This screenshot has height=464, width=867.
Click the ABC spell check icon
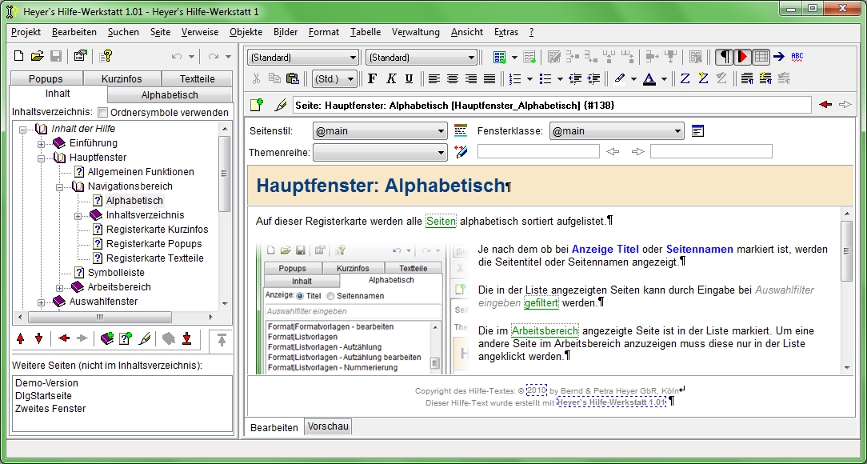coord(797,56)
